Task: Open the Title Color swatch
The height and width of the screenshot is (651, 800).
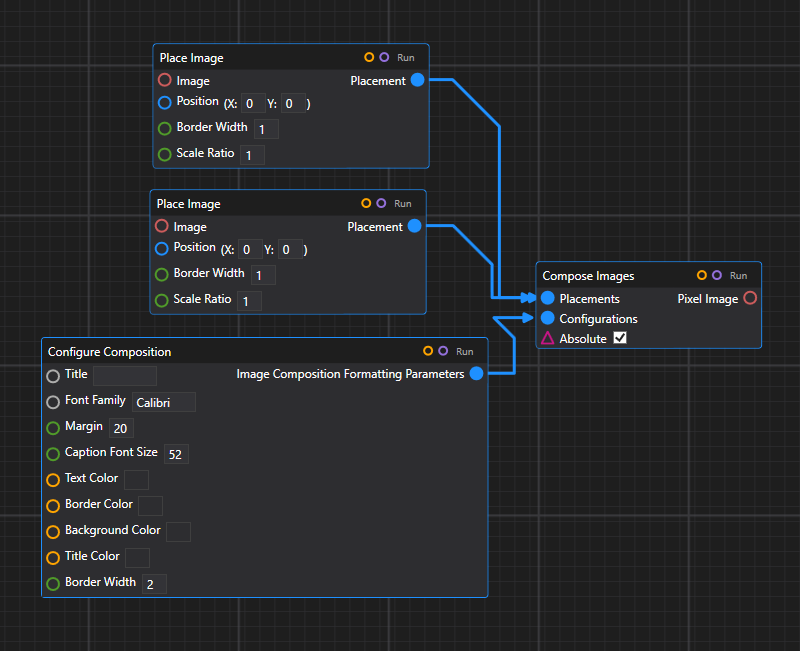Action: (x=137, y=558)
